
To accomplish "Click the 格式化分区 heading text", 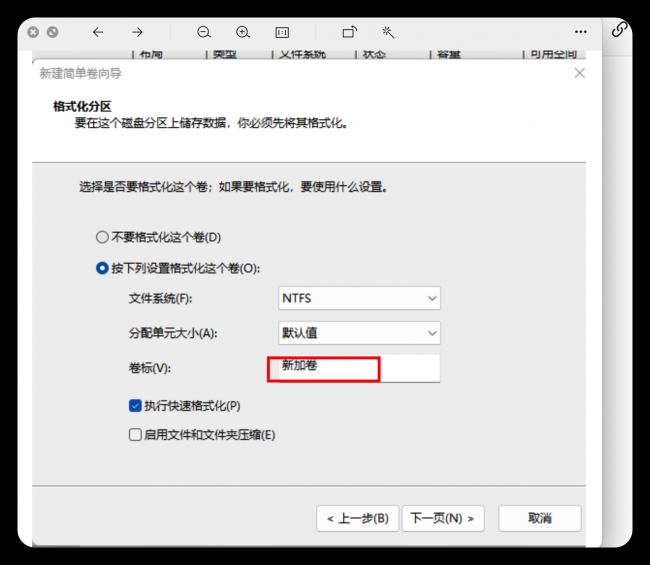I will point(82,107).
